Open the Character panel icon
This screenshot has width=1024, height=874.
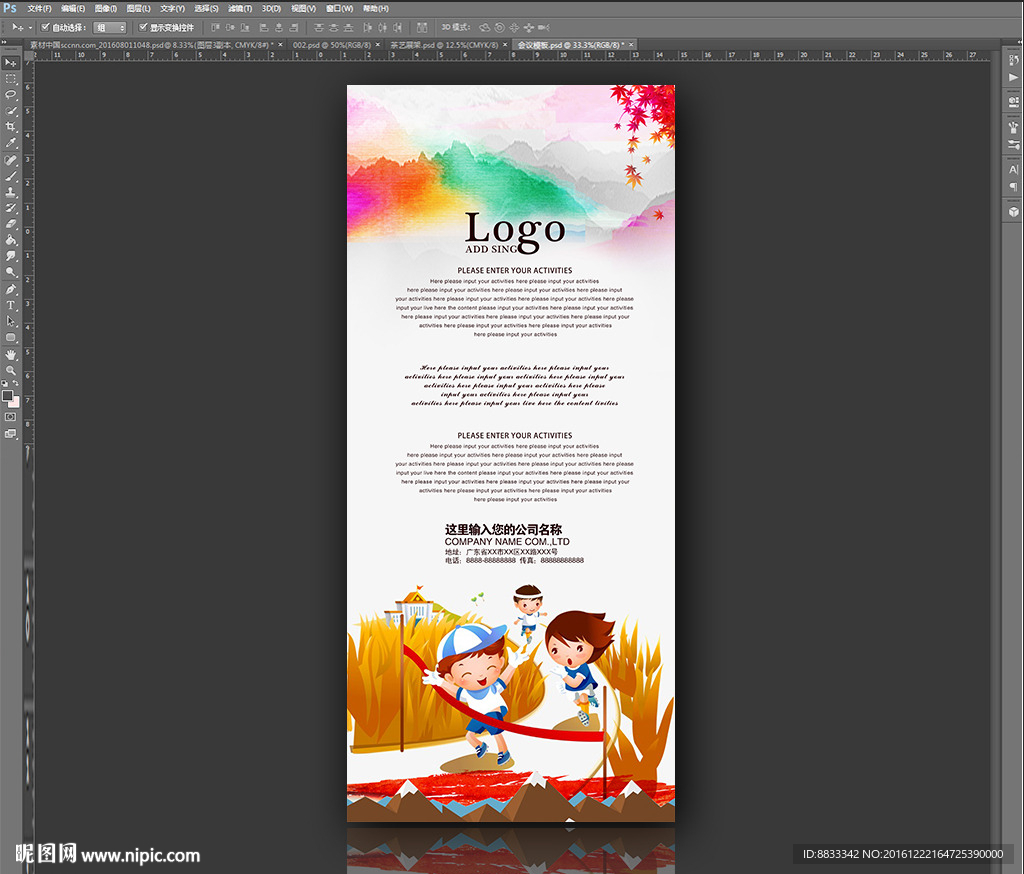[1012, 170]
